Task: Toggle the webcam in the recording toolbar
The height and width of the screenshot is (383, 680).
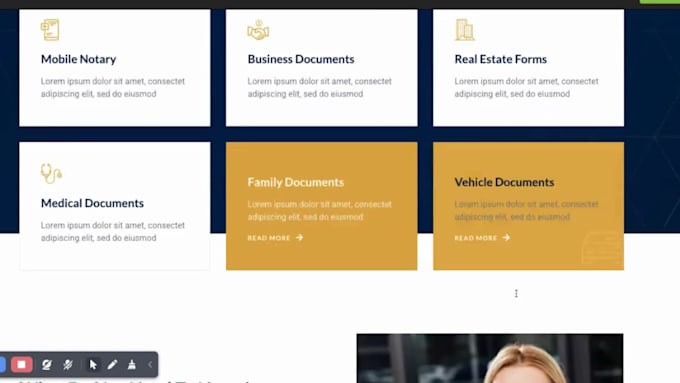Action: (x=47, y=365)
